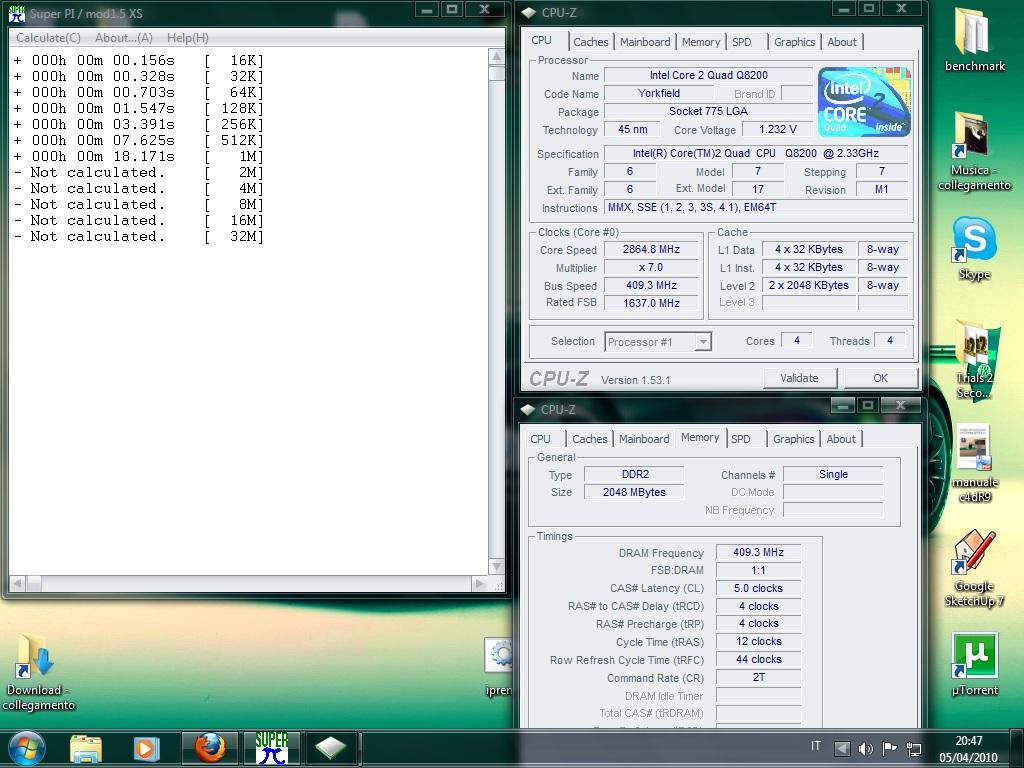Switch to SPD tab in bottom CPU-Z
Viewport: 1024px width, 768px height.
[x=741, y=439]
